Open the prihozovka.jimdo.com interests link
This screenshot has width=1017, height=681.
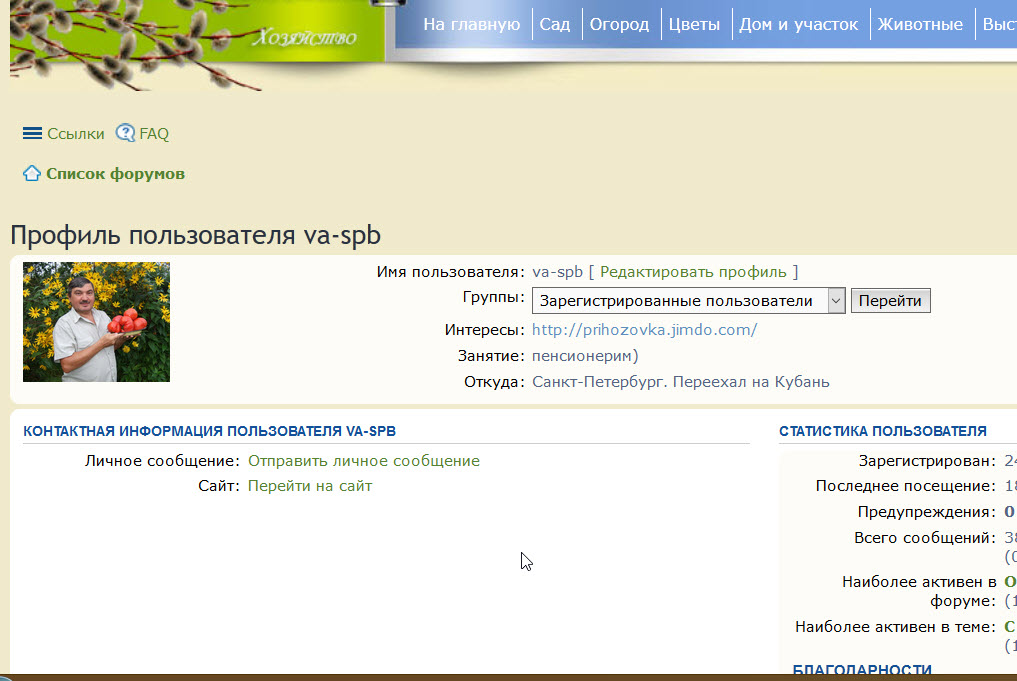(644, 330)
